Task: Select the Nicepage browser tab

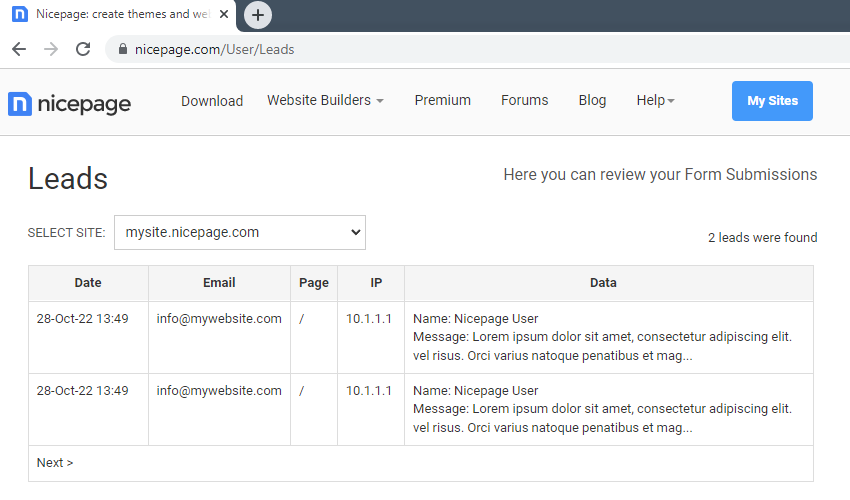Action: [118, 15]
